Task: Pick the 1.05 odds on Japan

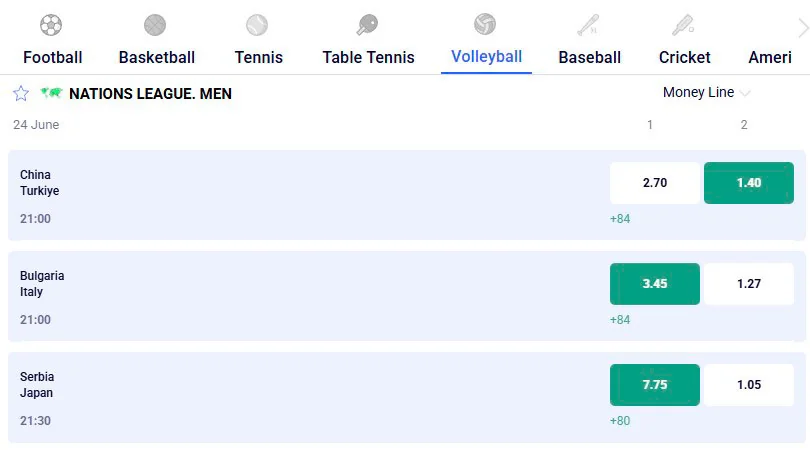Action: [x=749, y=385]
